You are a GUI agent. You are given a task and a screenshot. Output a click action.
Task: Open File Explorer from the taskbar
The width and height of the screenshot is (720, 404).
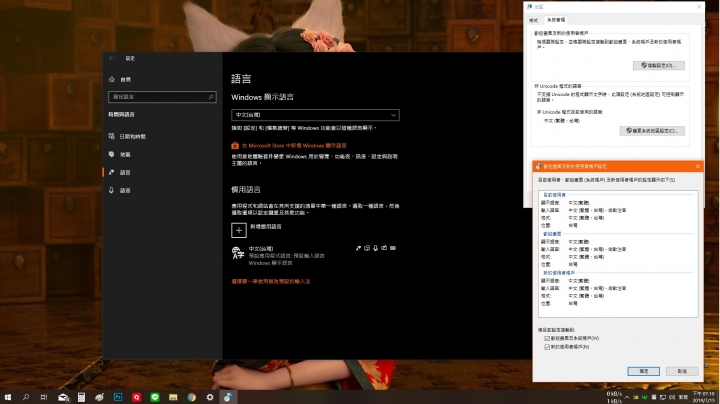(173, 397)
